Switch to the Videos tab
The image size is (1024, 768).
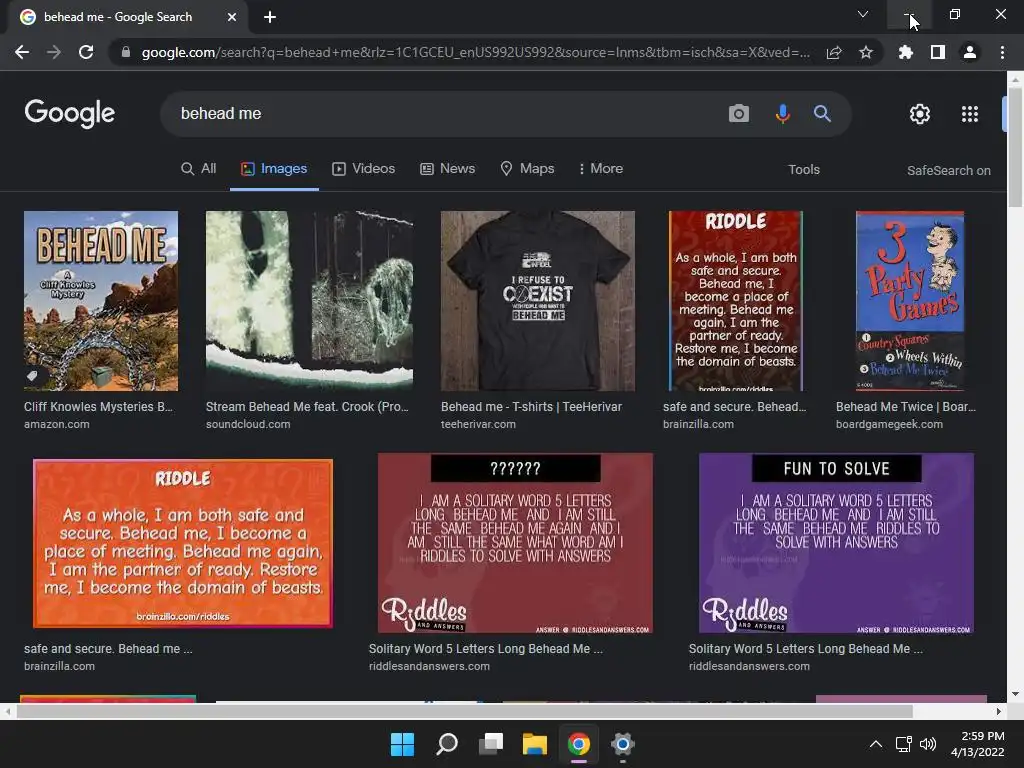364,168
